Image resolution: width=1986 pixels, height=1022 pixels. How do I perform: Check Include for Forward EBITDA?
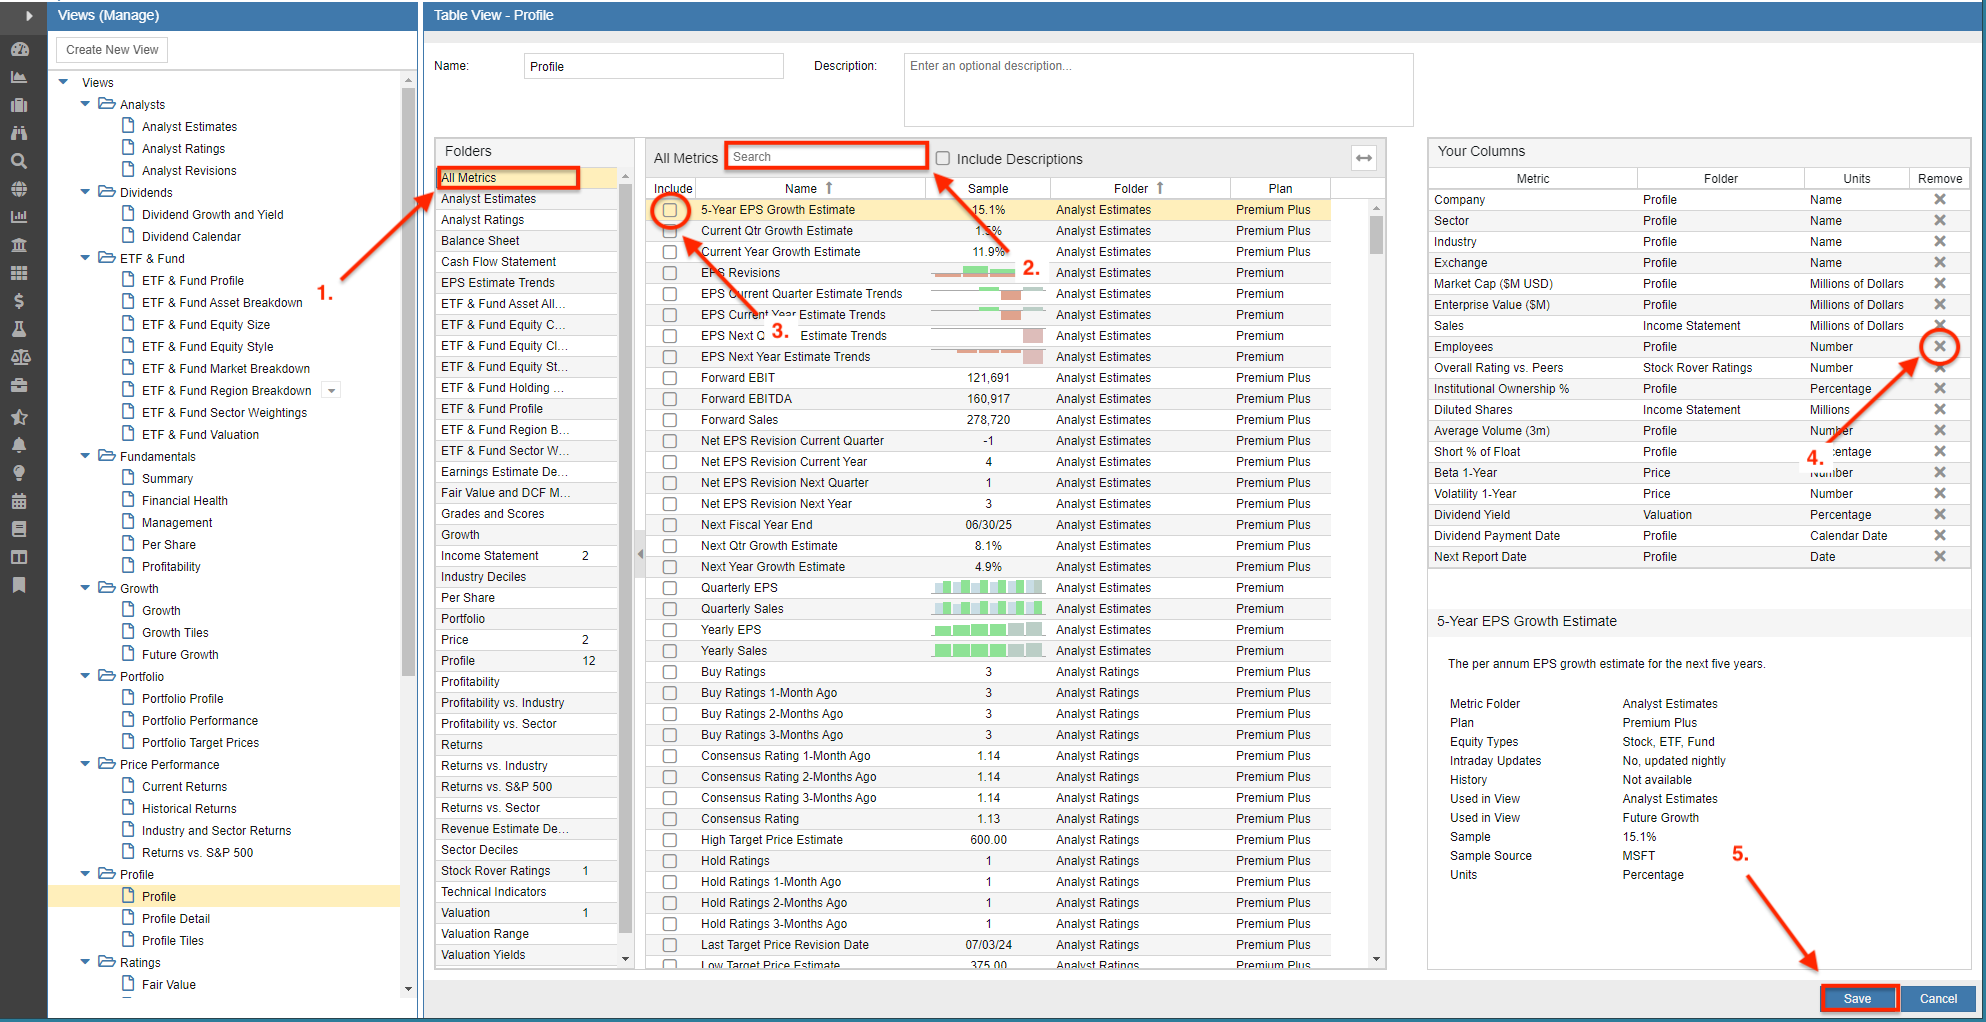[x=670, y=399]
